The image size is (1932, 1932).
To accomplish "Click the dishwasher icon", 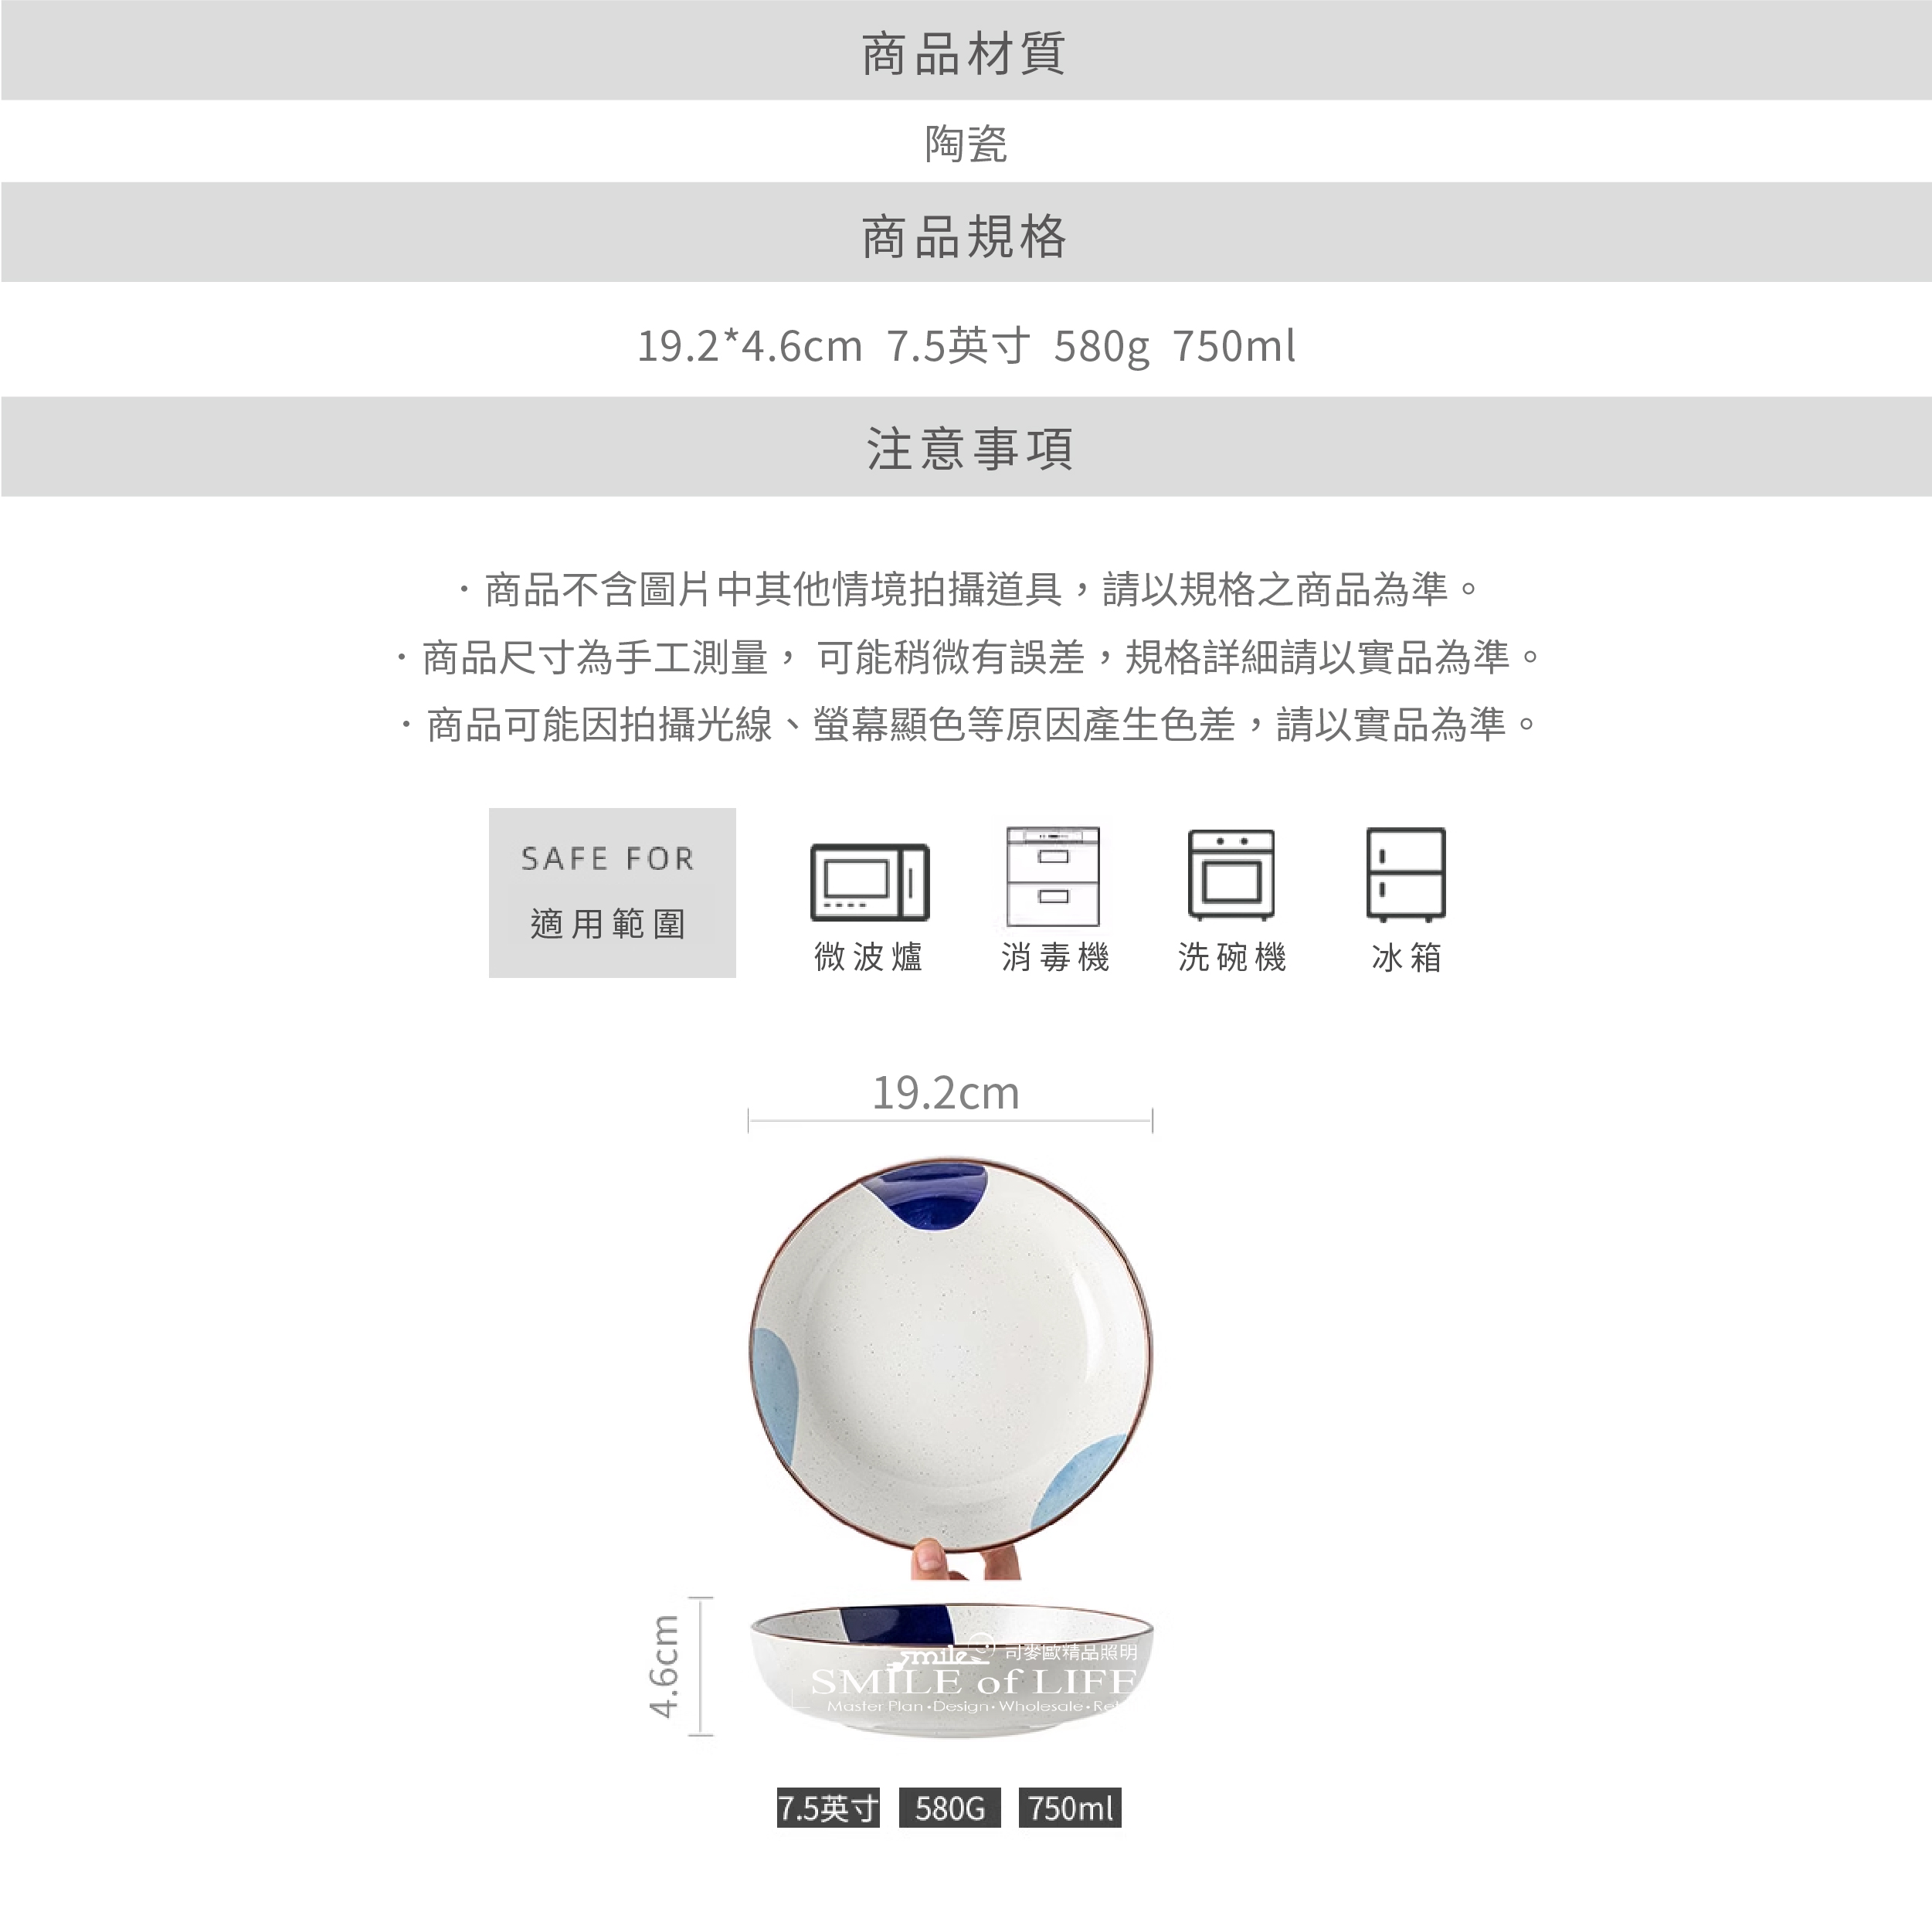I will tap(1231, 874).
